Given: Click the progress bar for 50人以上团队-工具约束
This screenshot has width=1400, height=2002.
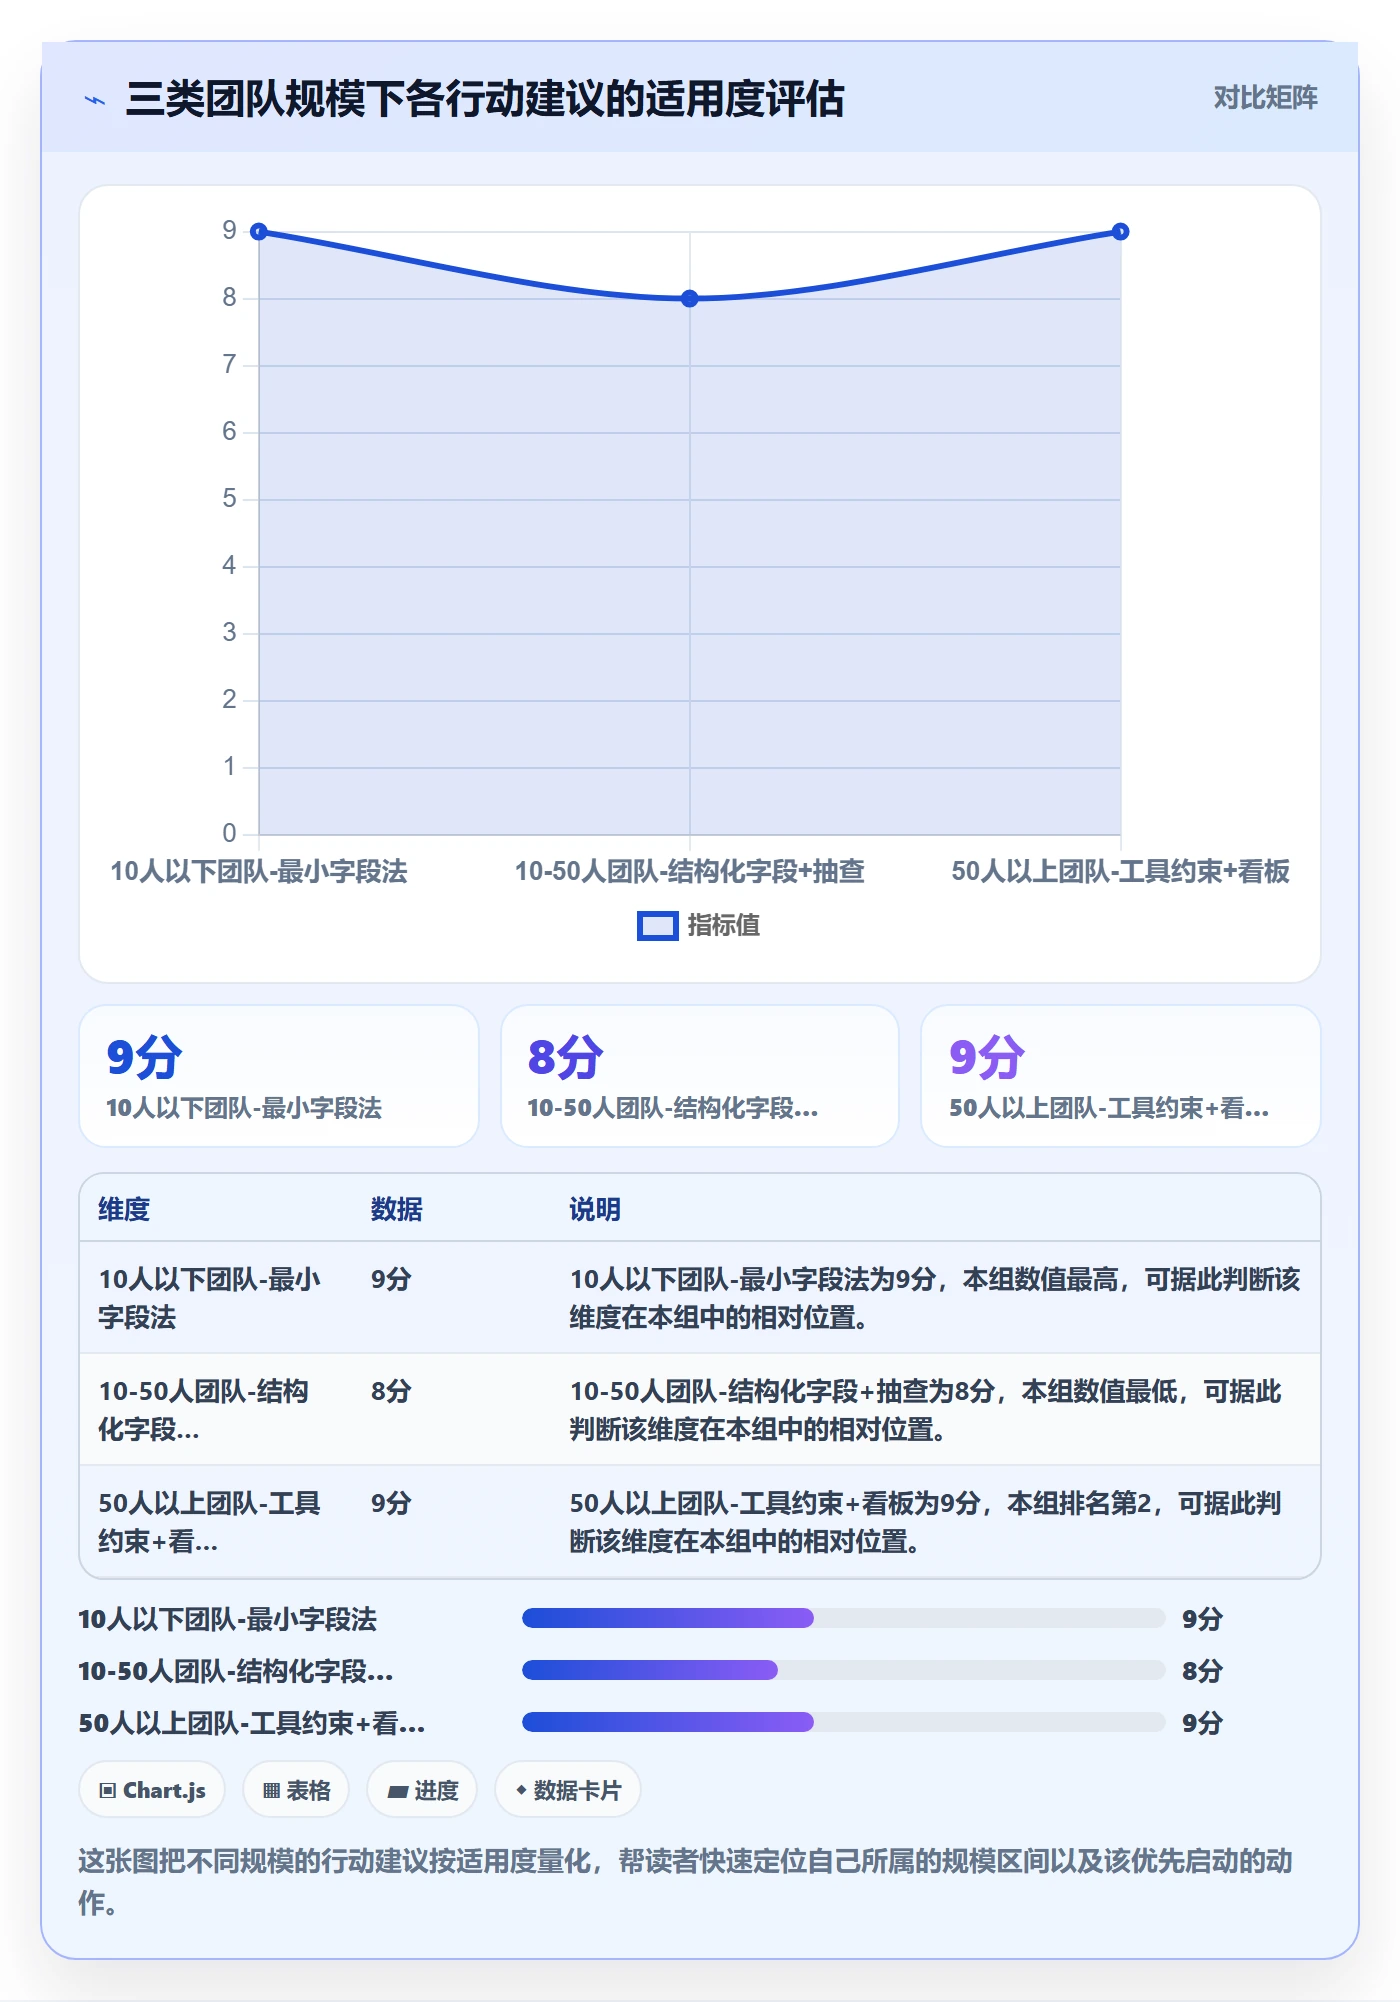Looking at the screenshot, I should pos(843,1722).
